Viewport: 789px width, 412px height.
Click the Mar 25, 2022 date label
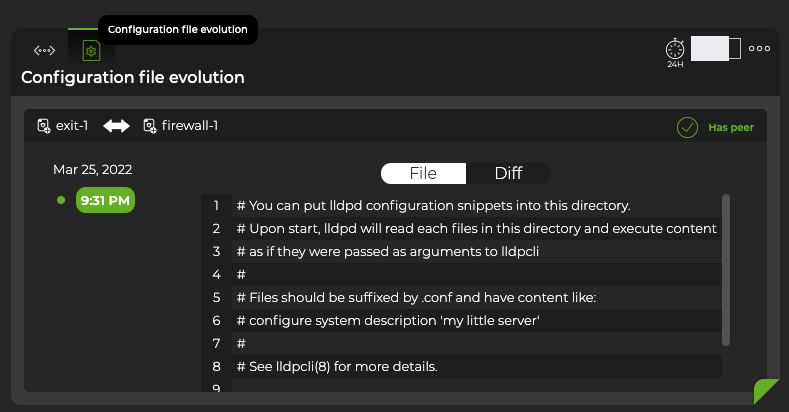coord(92,169)
